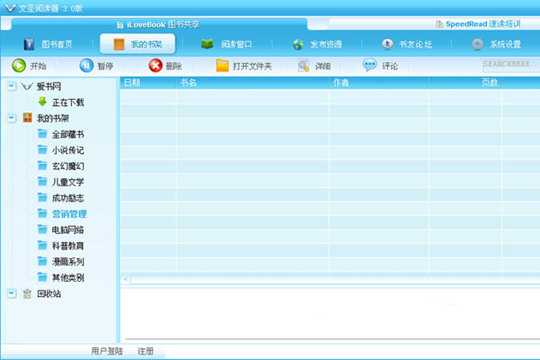Collapse the 回收站 tree node
The width and height of the screenshot is (540, 360).
(12, 293)
